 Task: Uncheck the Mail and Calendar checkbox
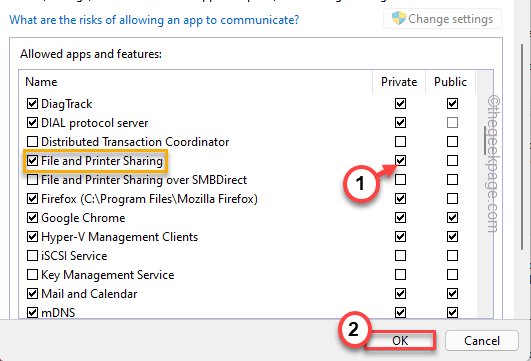click(32, 293)
